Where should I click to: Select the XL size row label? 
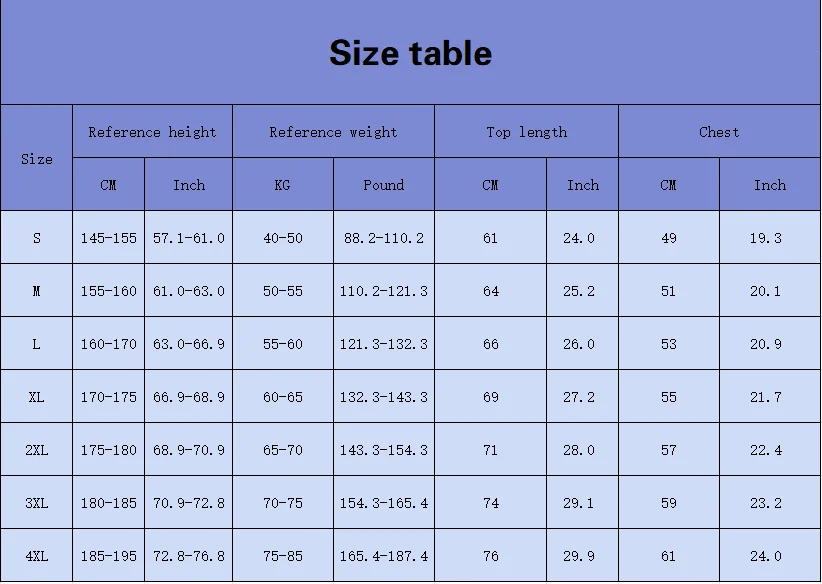click(37, 397)
